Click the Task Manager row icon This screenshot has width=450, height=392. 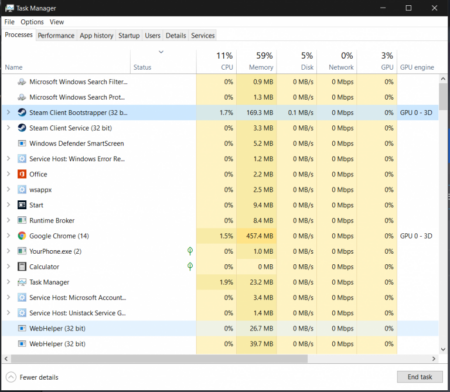click(x=22, y=282)
